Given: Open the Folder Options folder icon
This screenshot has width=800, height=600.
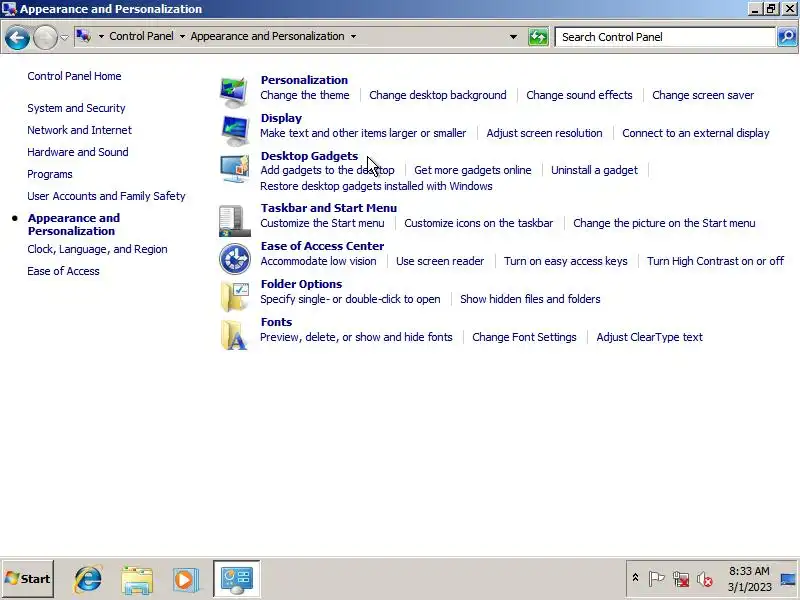Looking at the screenshot, I should pyautogui.click(x=235, y=296).
